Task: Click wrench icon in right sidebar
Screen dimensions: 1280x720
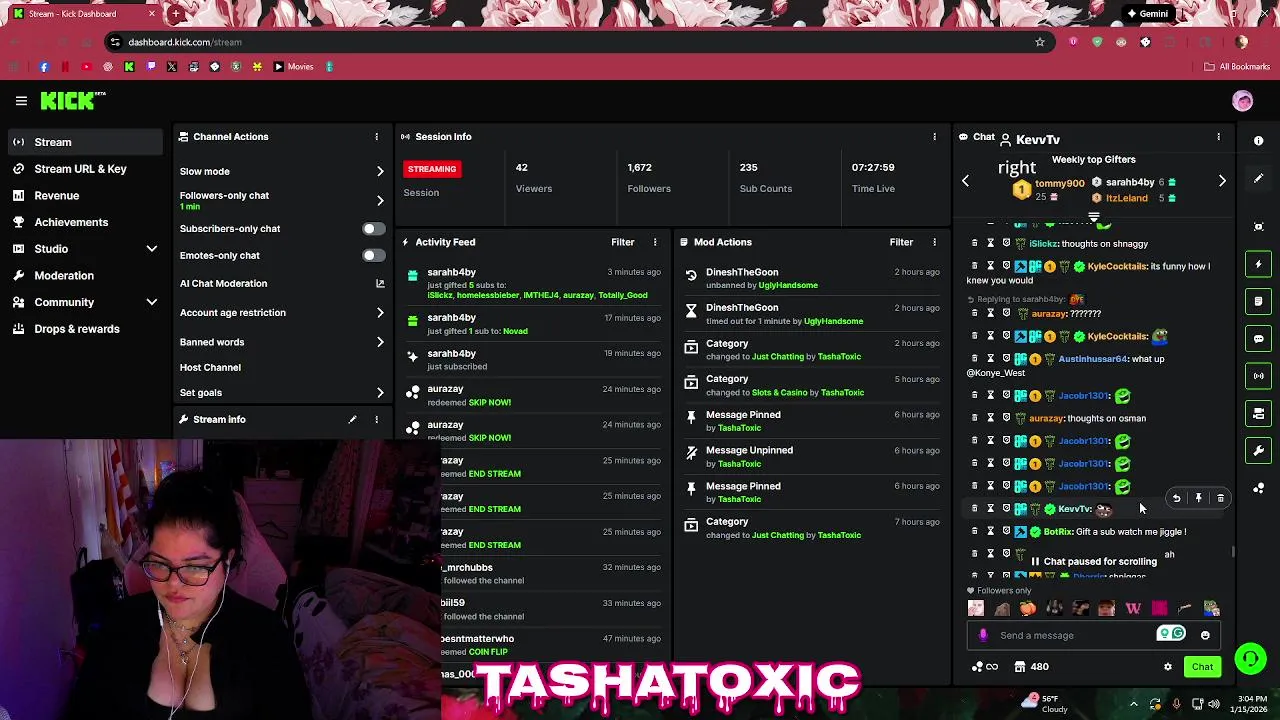Action: pyautogui.click(x=1258, y=451)
